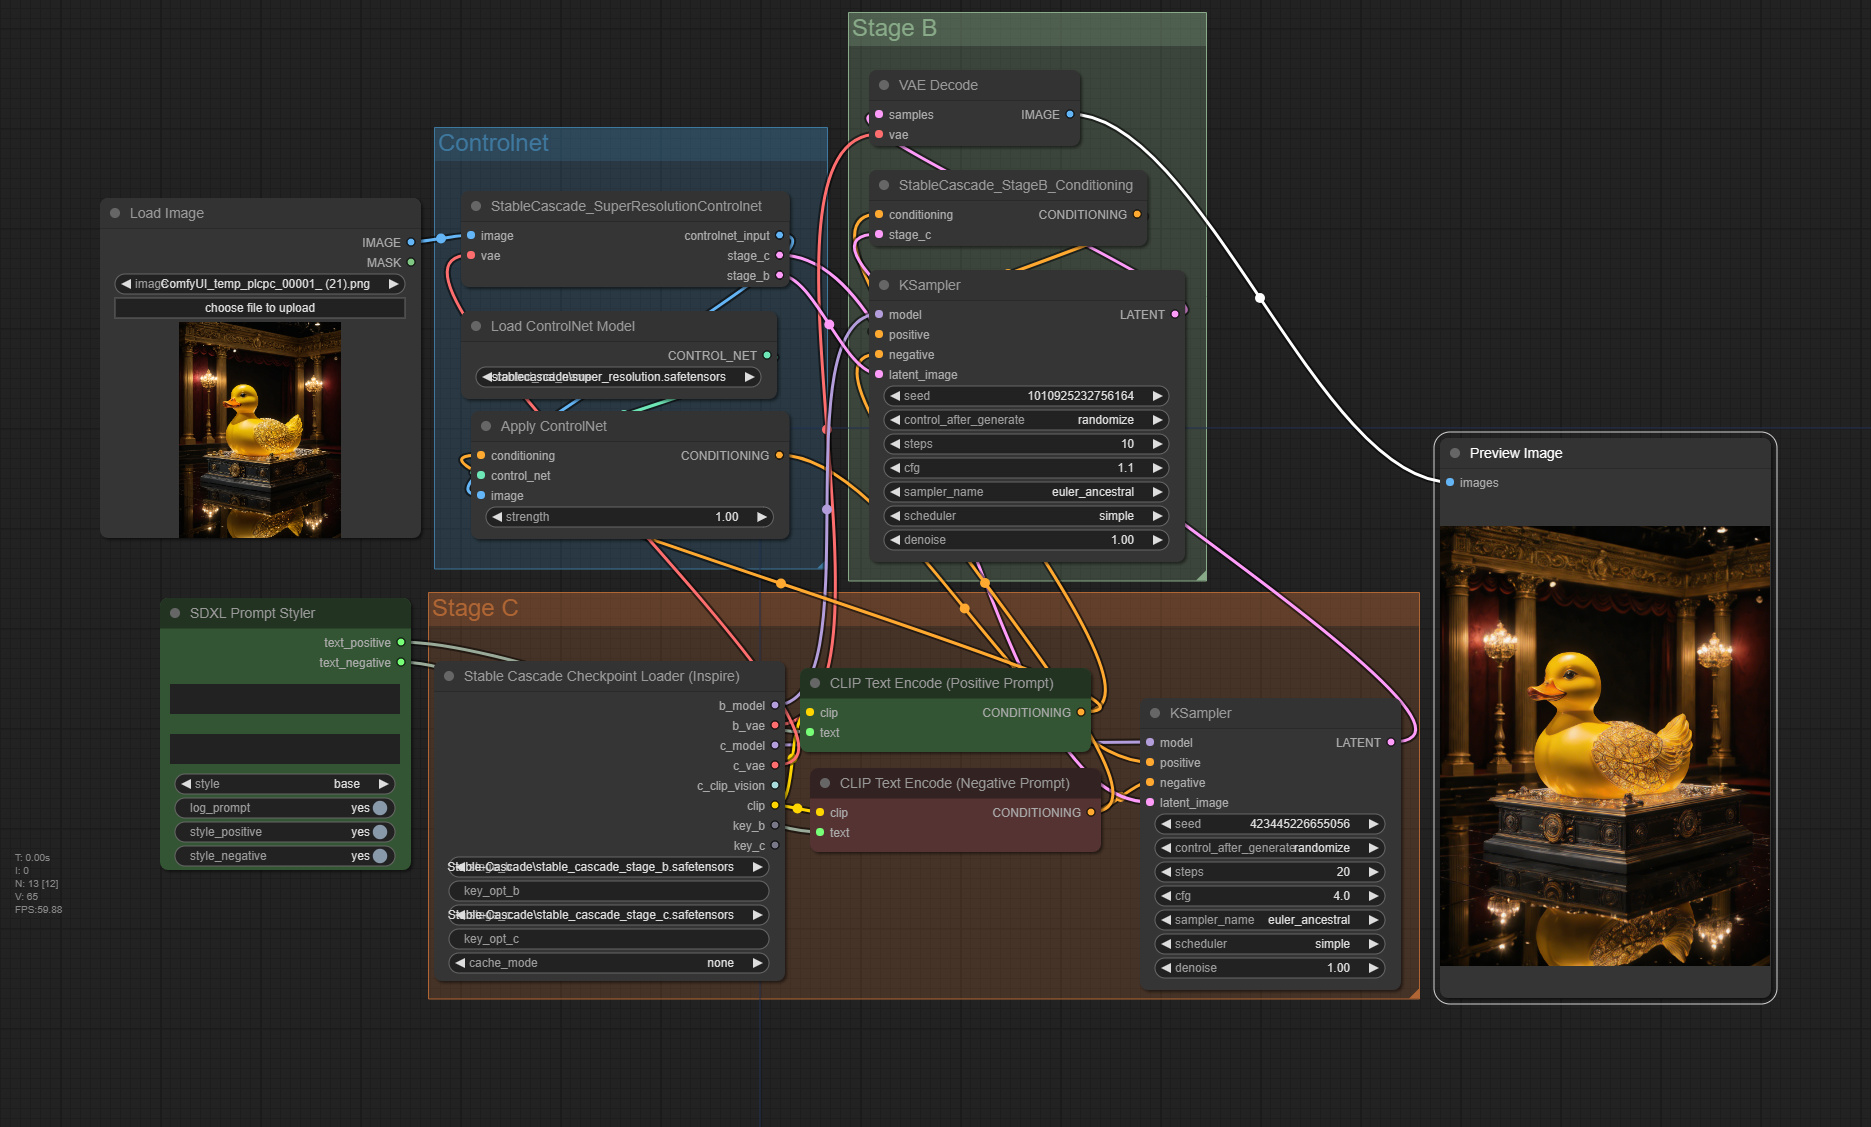Click the Stage B resize handle corner
Viewport: 1871px width, 1127px height.
click(1201, 575)
